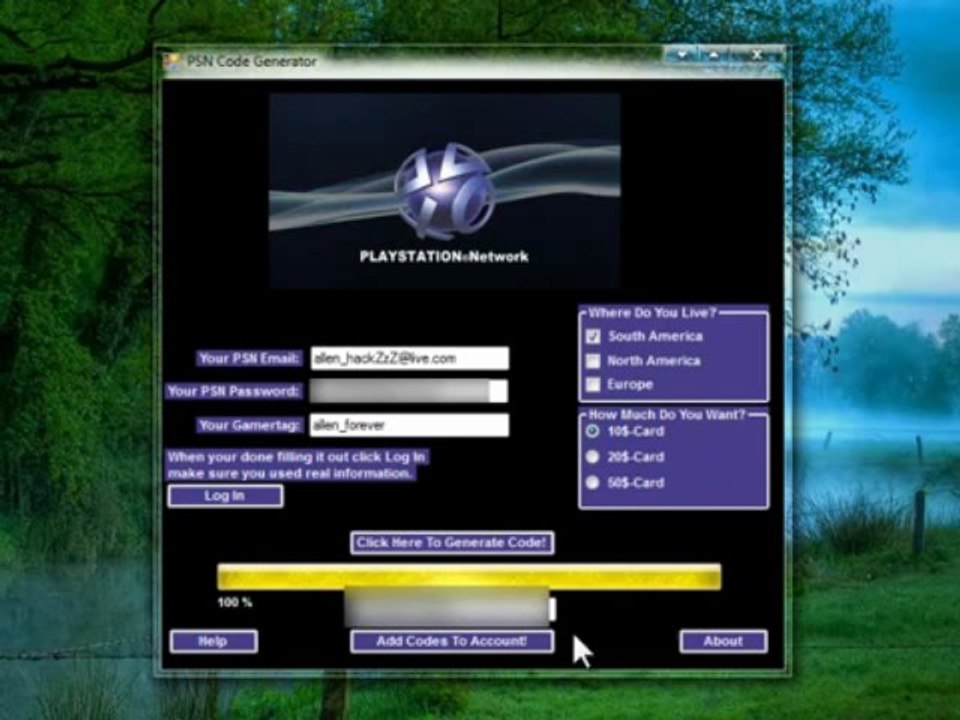Check the North America checkbox

click(593, 361)
